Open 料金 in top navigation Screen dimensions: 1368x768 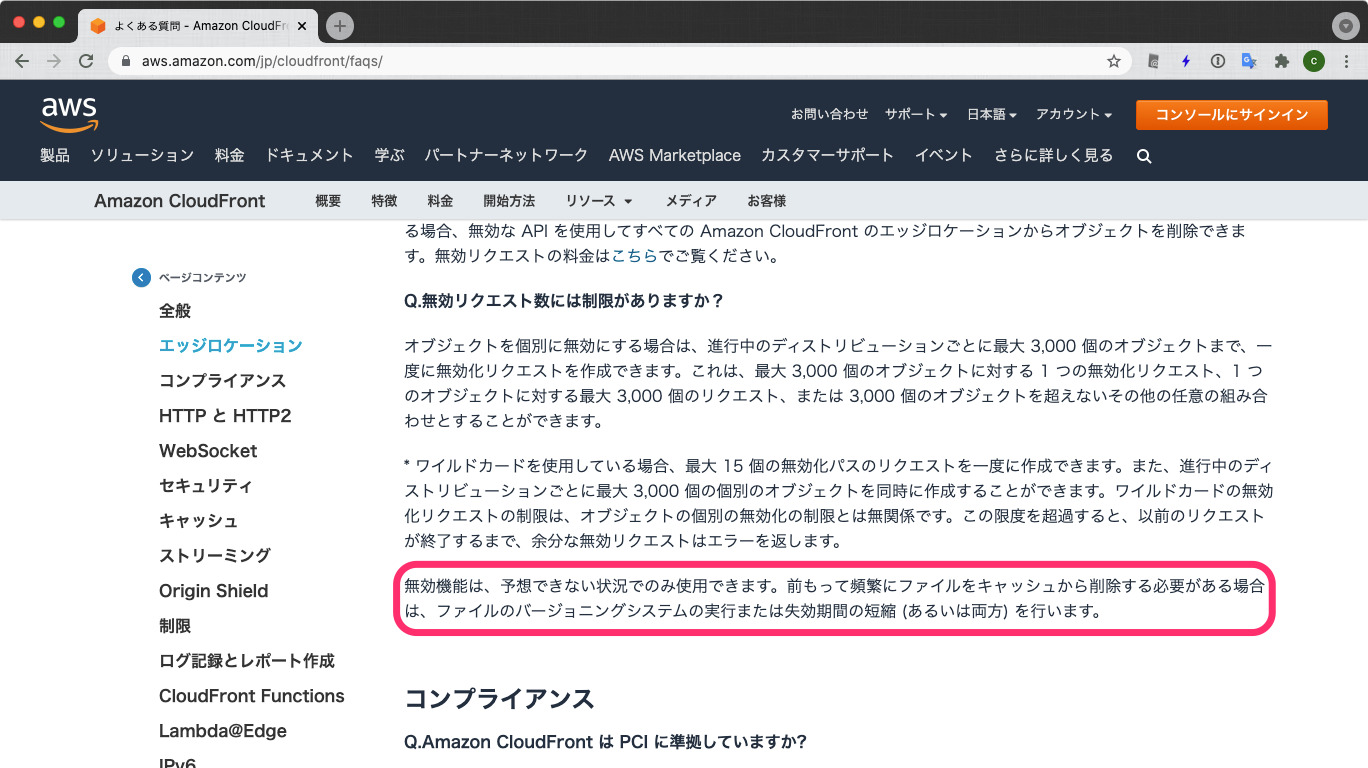click(229, 155)
